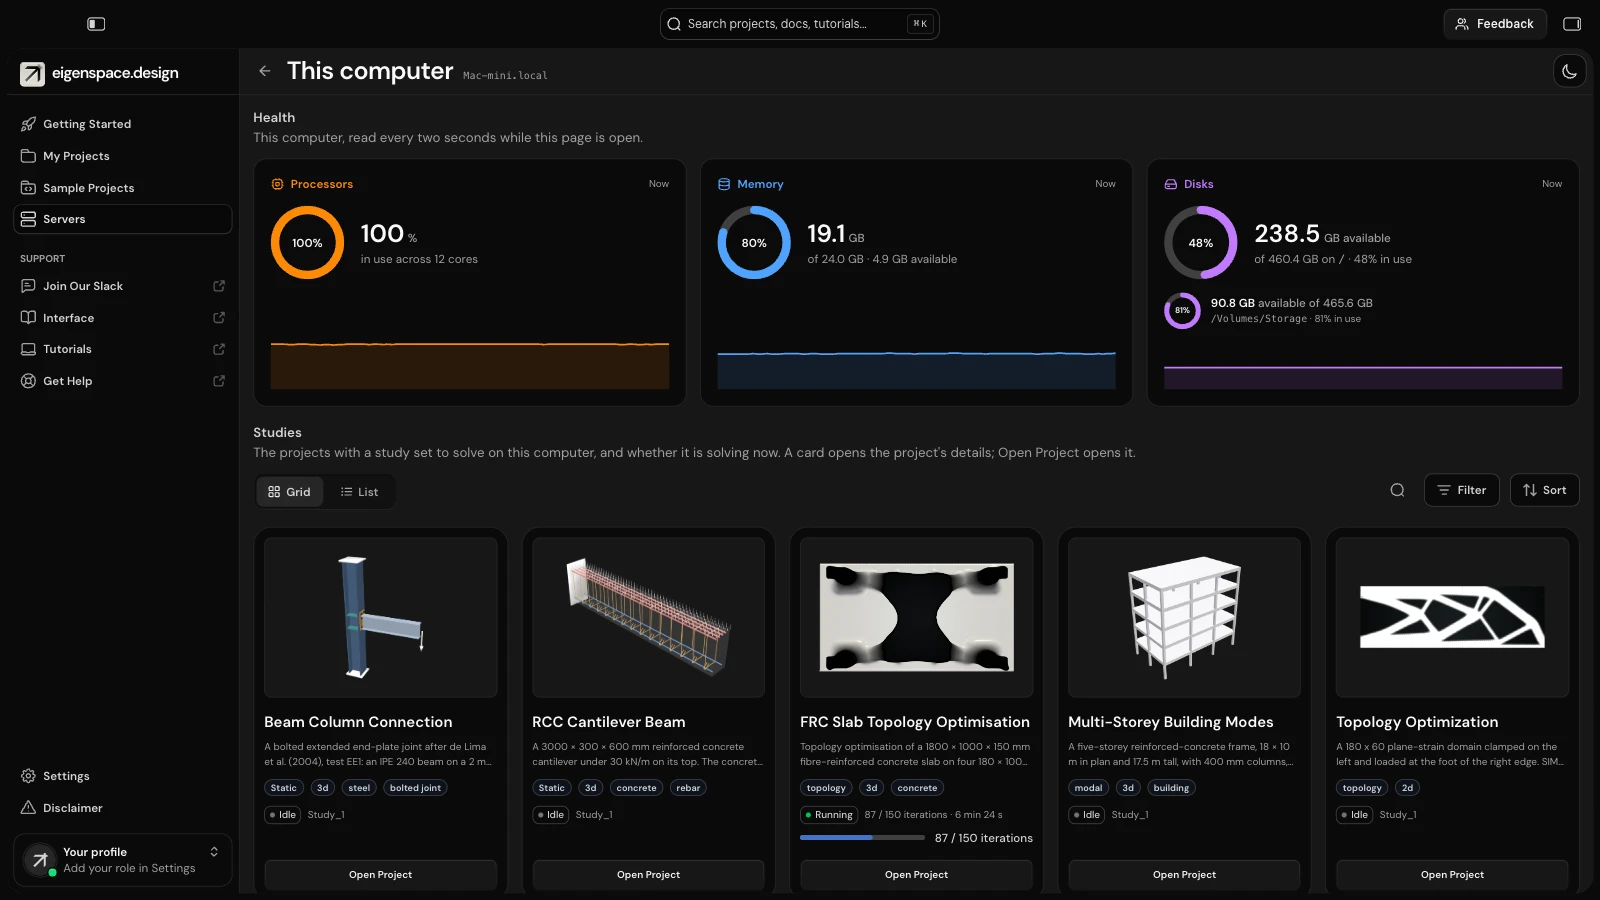Open Getting Started in the sidebar

click(x=122, y=124)
